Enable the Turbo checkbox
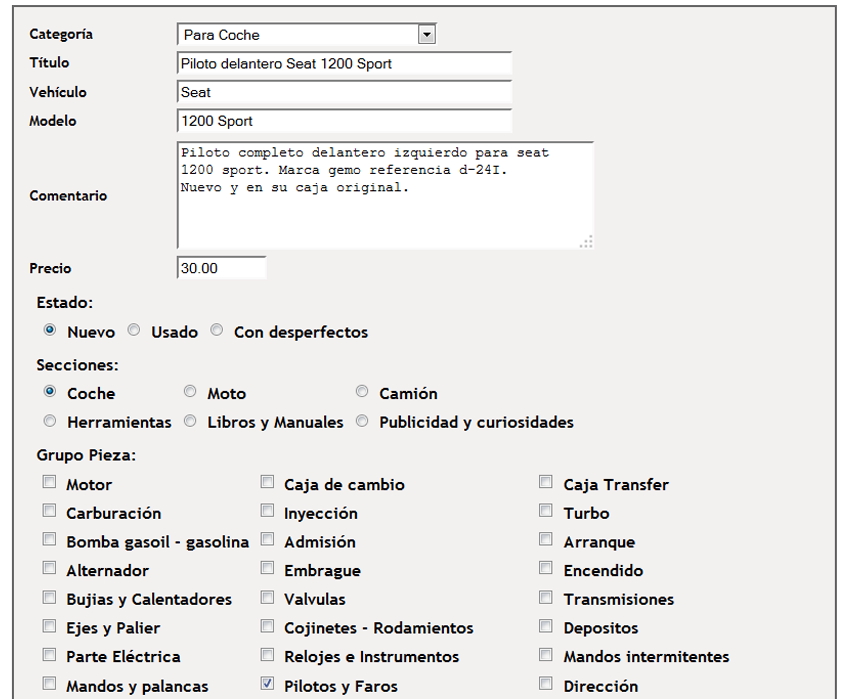The height and width of the screenshot is (699, 847). click(545, 511)
